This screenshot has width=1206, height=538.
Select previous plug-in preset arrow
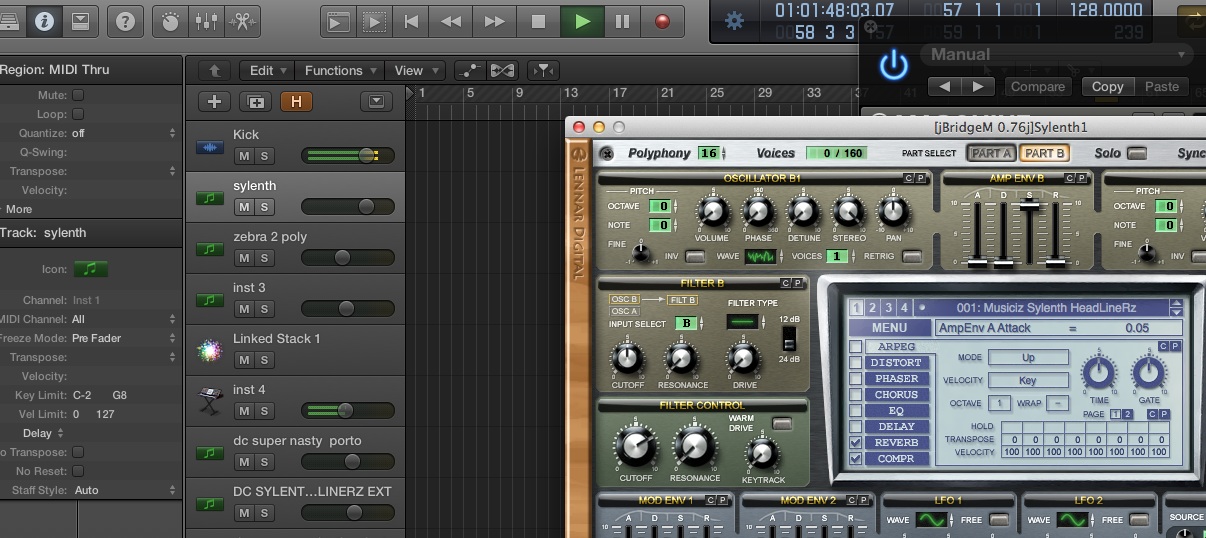(x=945, y=87)
